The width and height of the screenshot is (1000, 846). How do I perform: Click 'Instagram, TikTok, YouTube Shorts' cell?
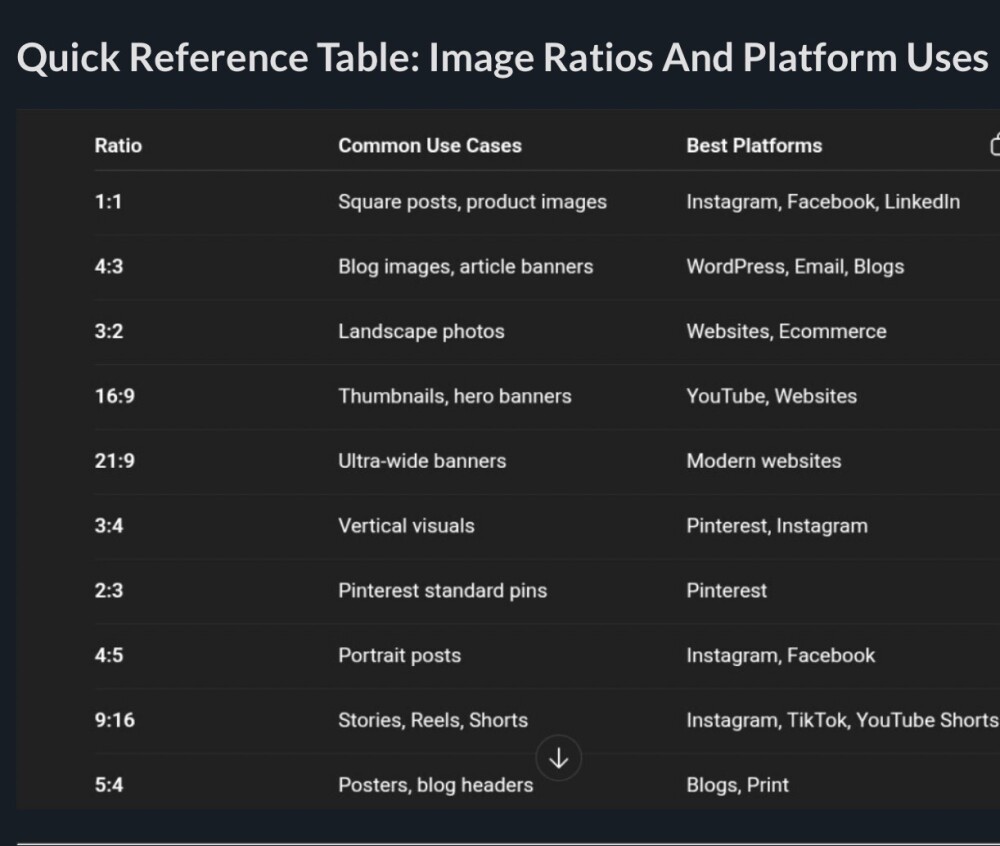842,720
